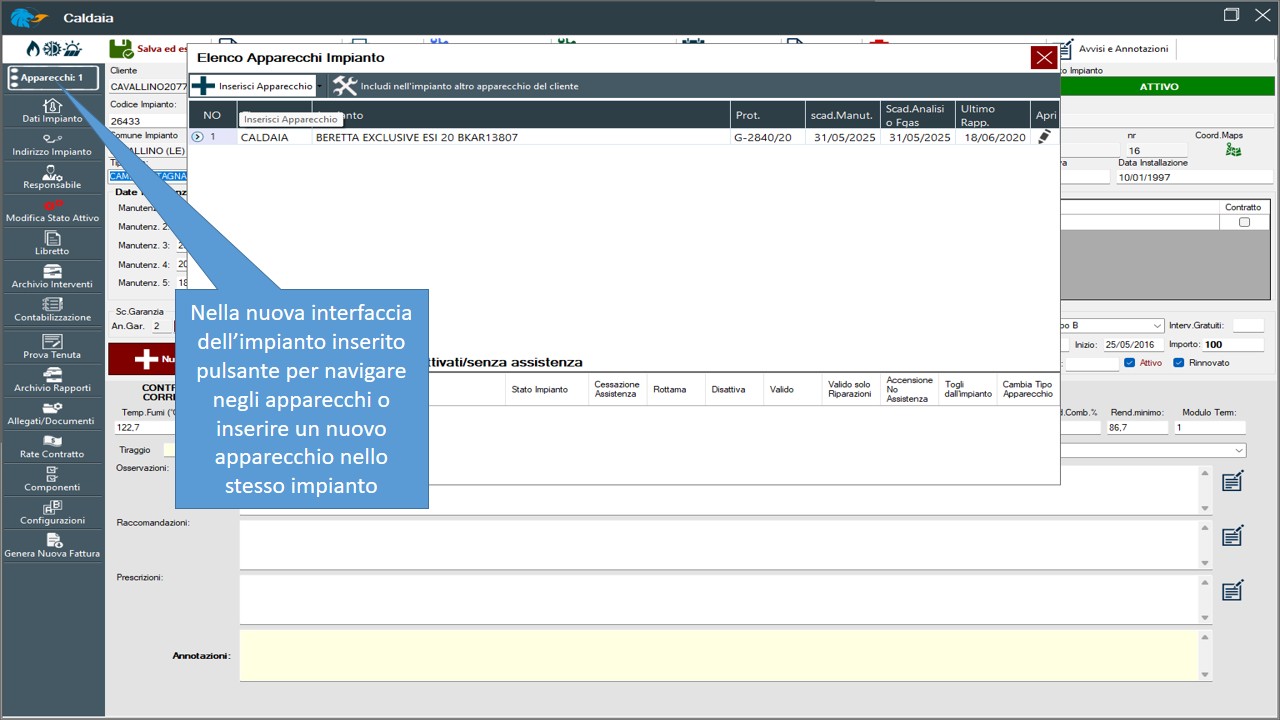Expand the Inserisci Apparecchio dropdown arrow

coord(320,86)
